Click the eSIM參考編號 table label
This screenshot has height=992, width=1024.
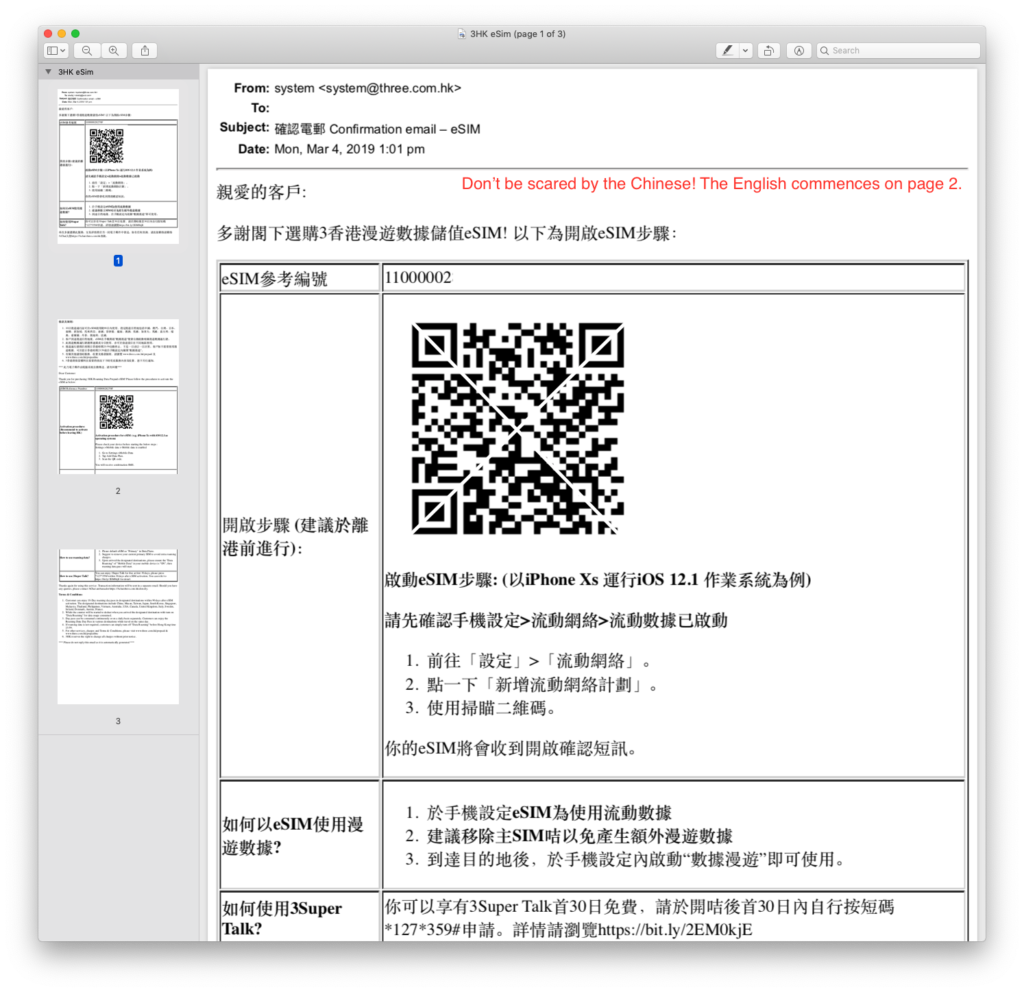coord(274,279)
